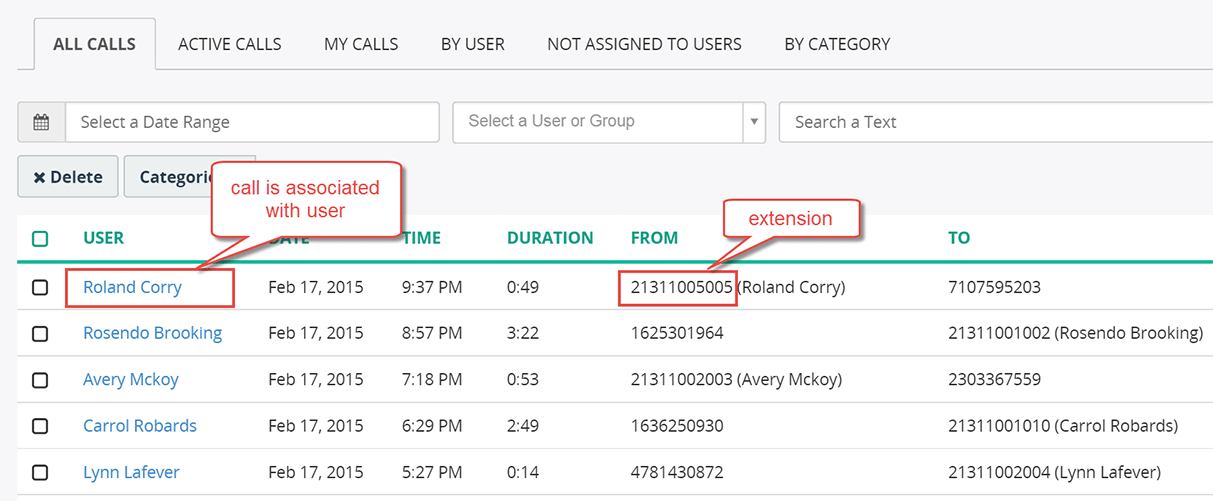Click the Search a Text field
This screenshot has height=501, width=1213.
coord(996,122)
